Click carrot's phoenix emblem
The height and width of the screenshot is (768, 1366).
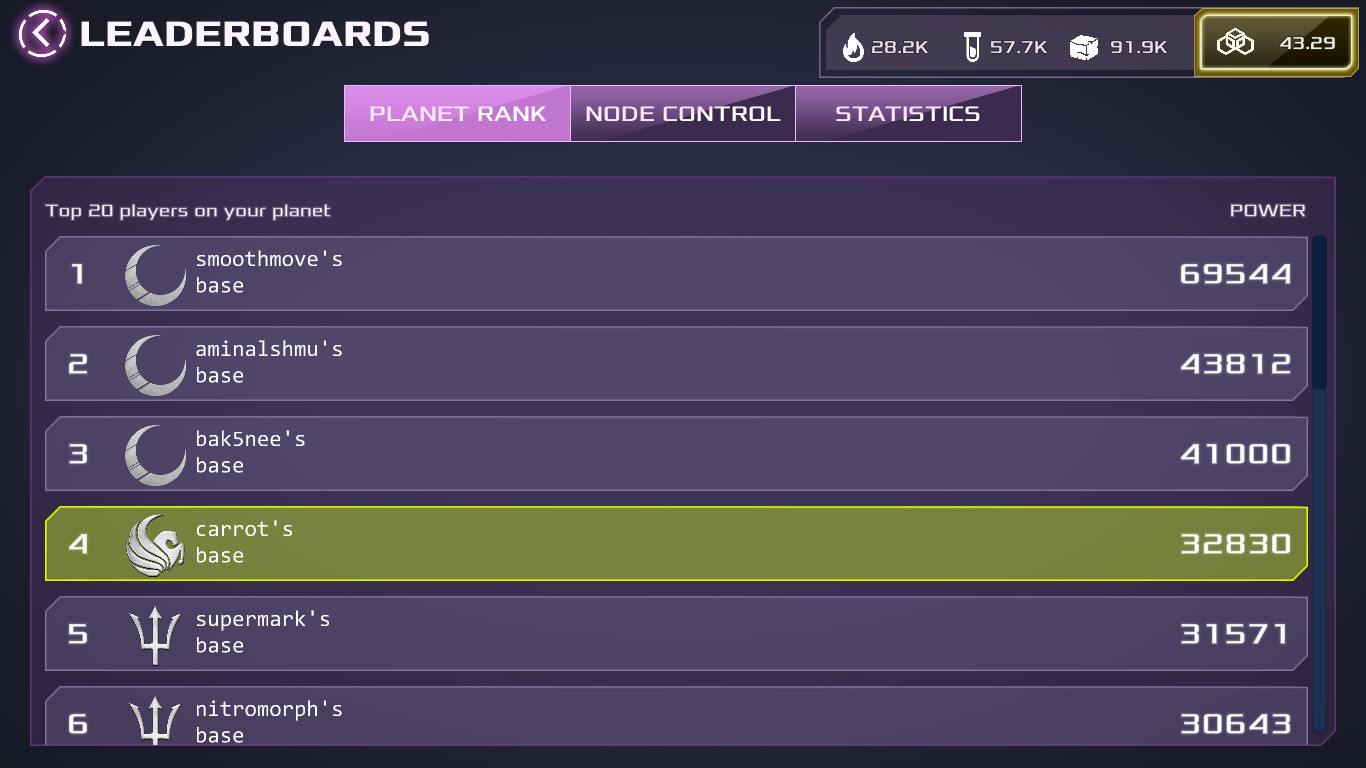(x=155, y=544)
